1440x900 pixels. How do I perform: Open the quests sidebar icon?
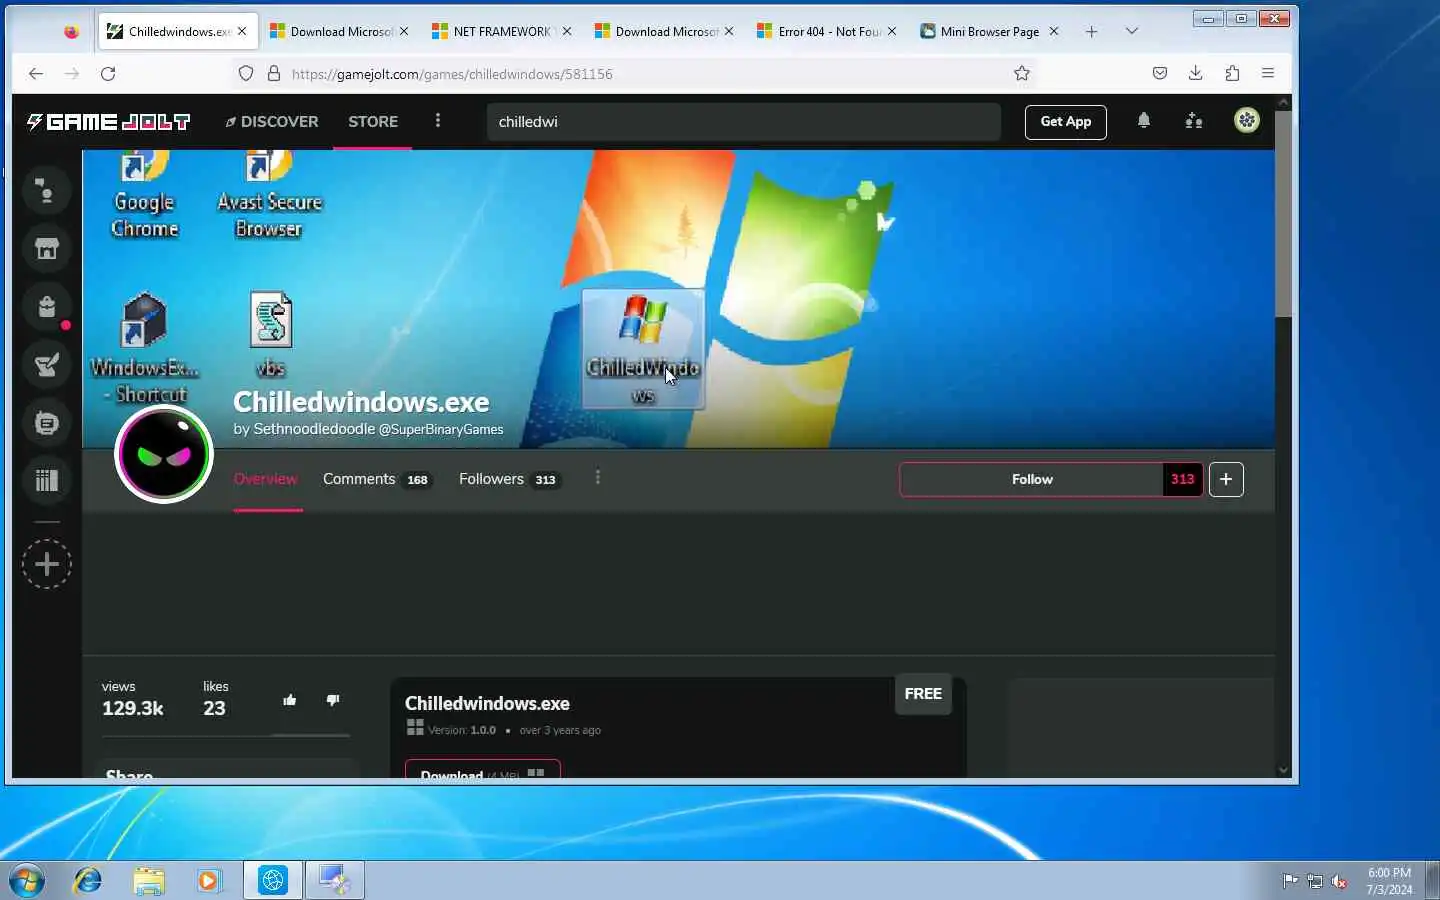click(46, 365)
